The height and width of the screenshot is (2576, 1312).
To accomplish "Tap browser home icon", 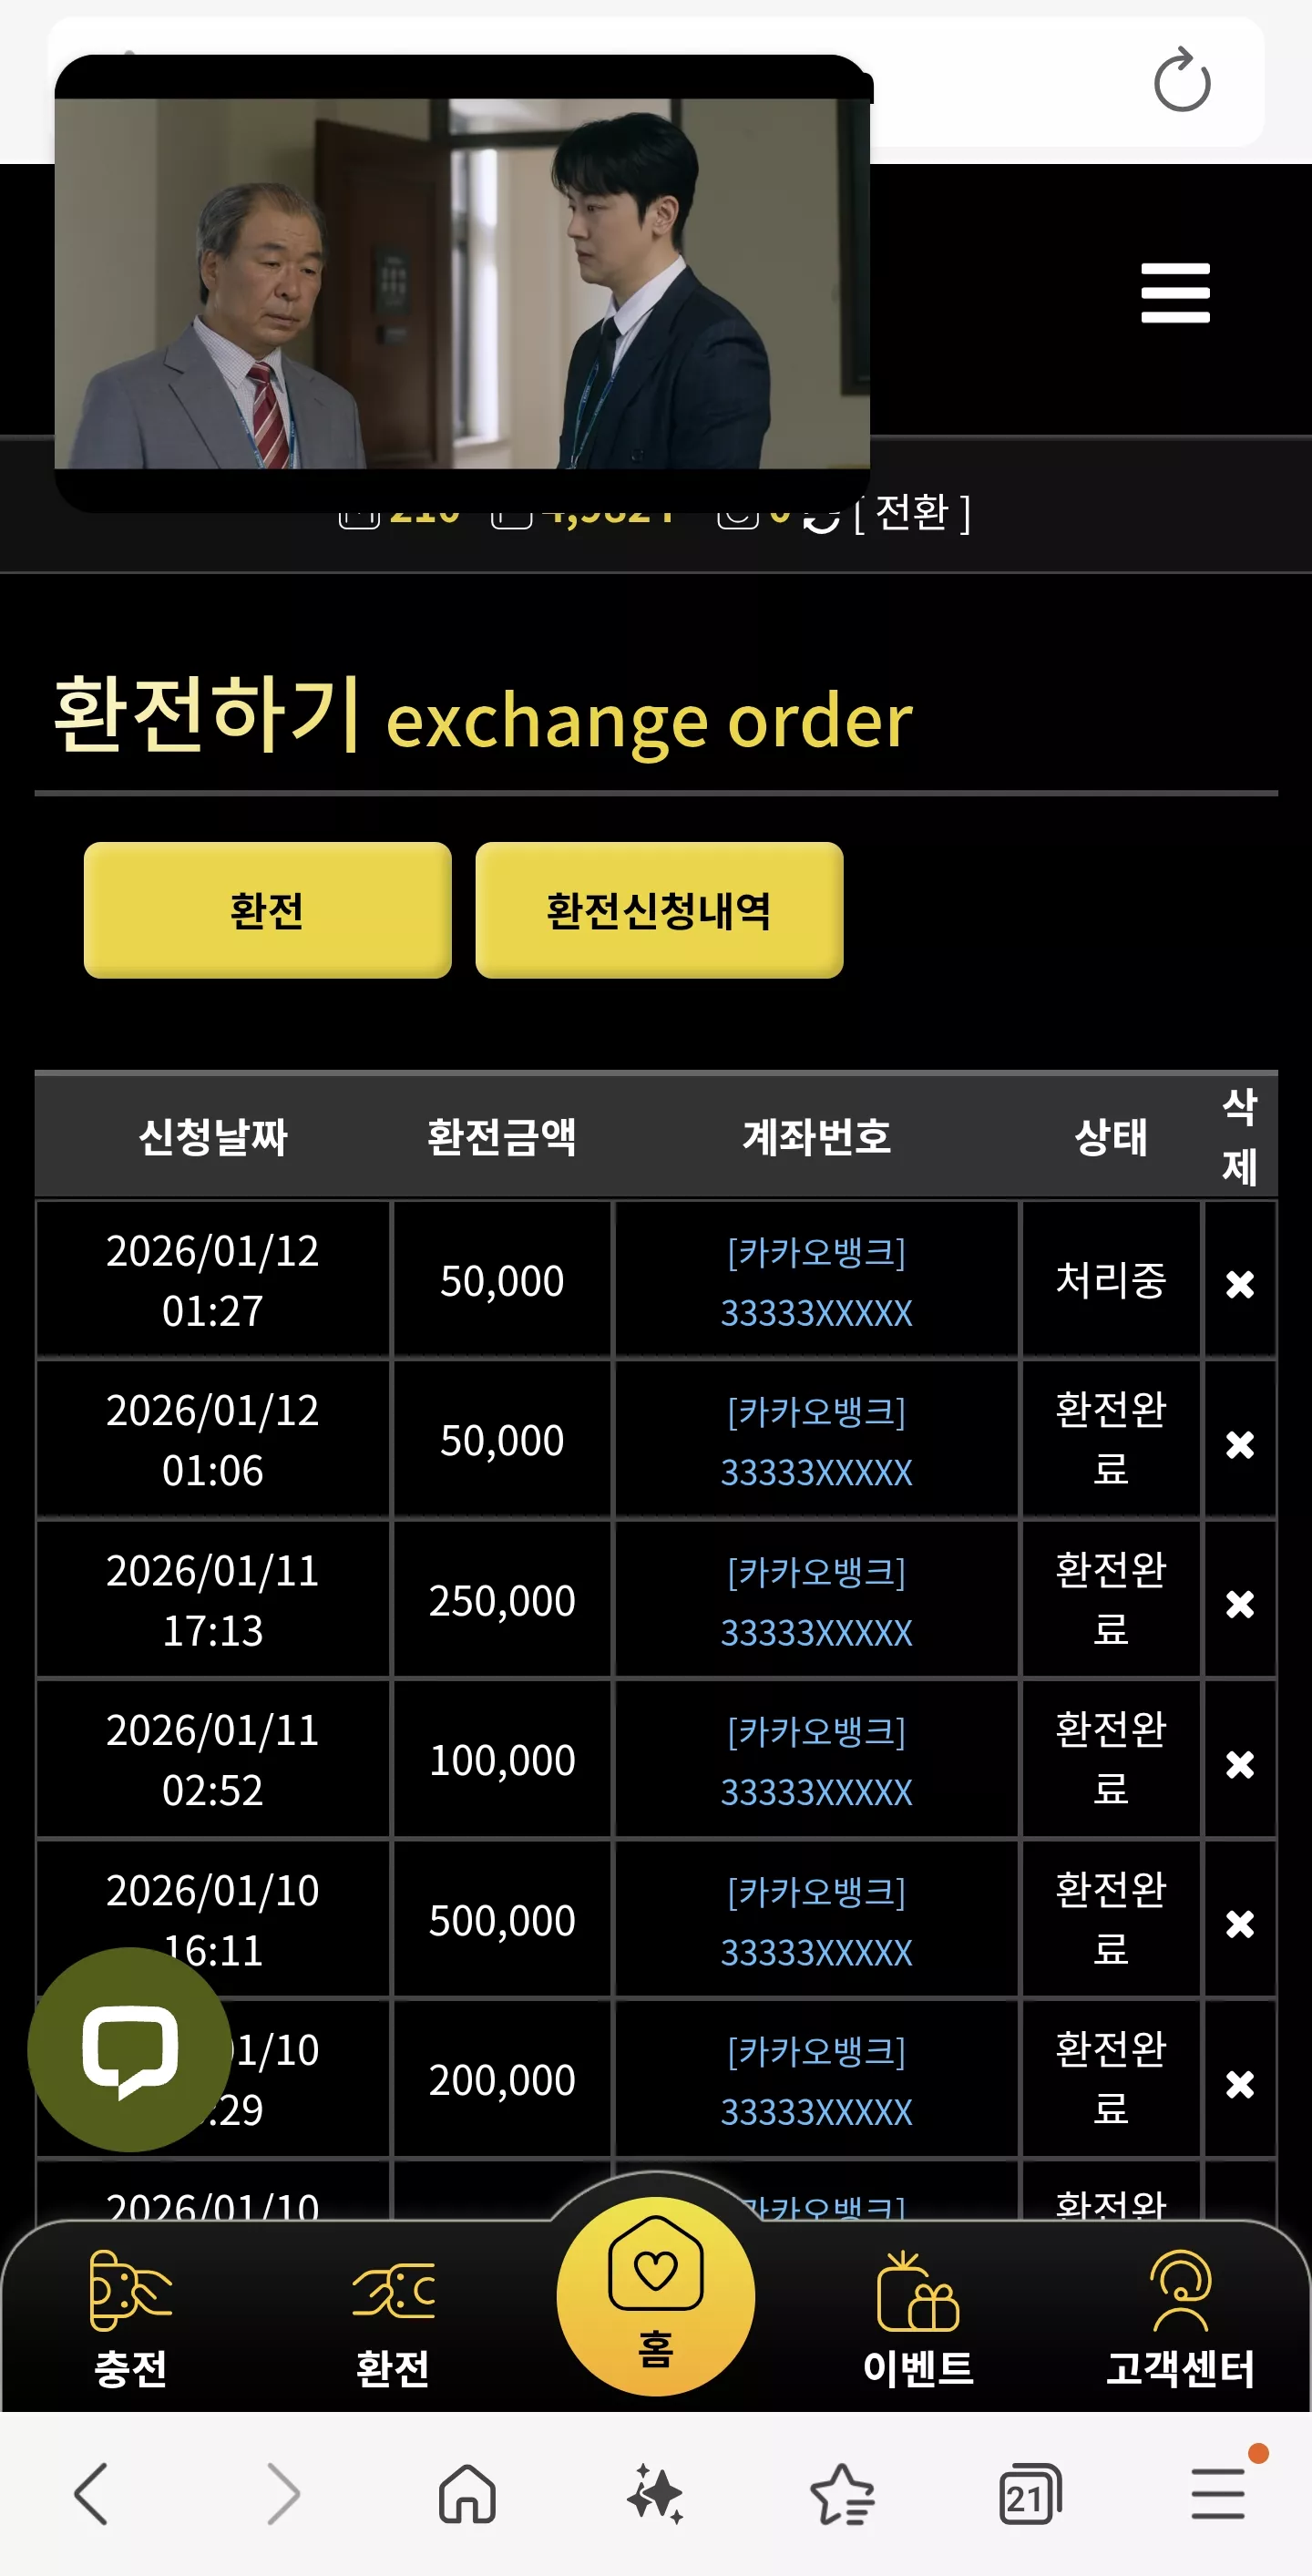I will tap(467, 2494).
